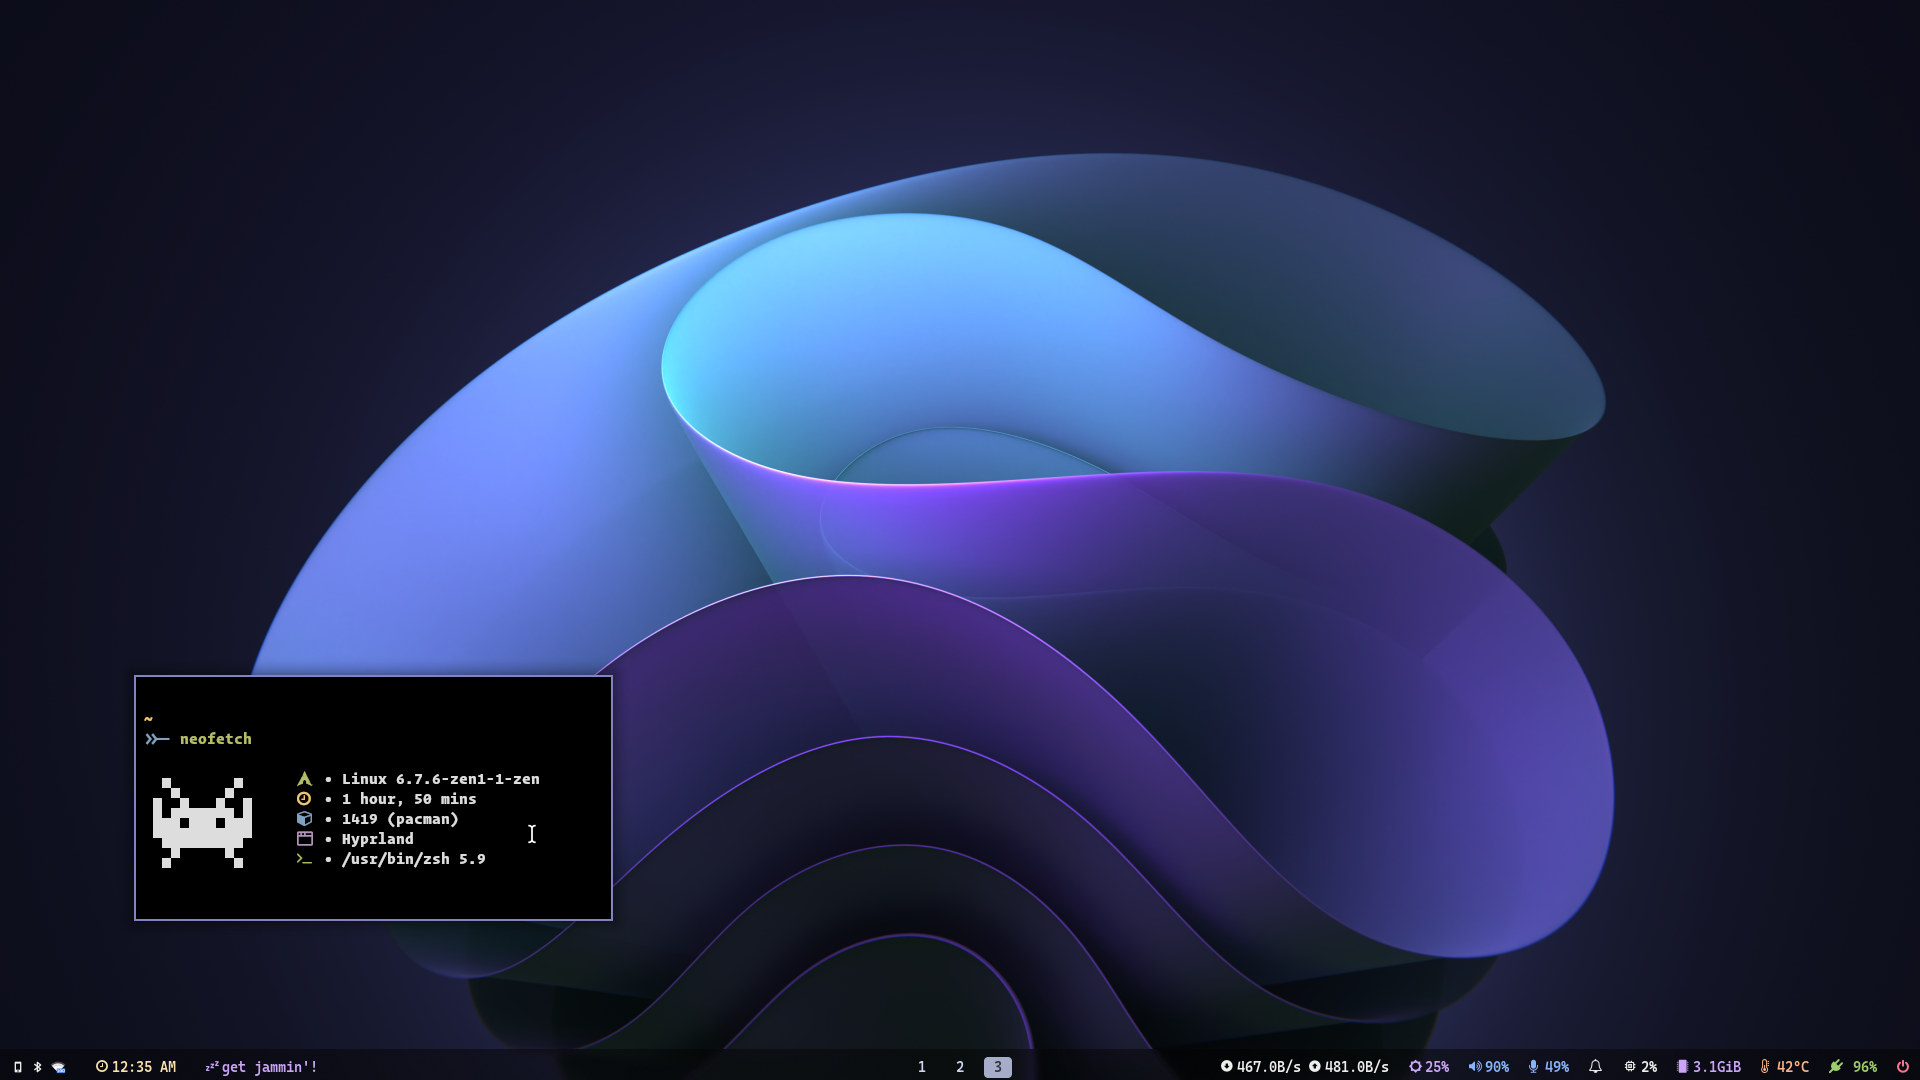
Task: Click the temperature 42°C indicator
Action: (1784, 1067)
